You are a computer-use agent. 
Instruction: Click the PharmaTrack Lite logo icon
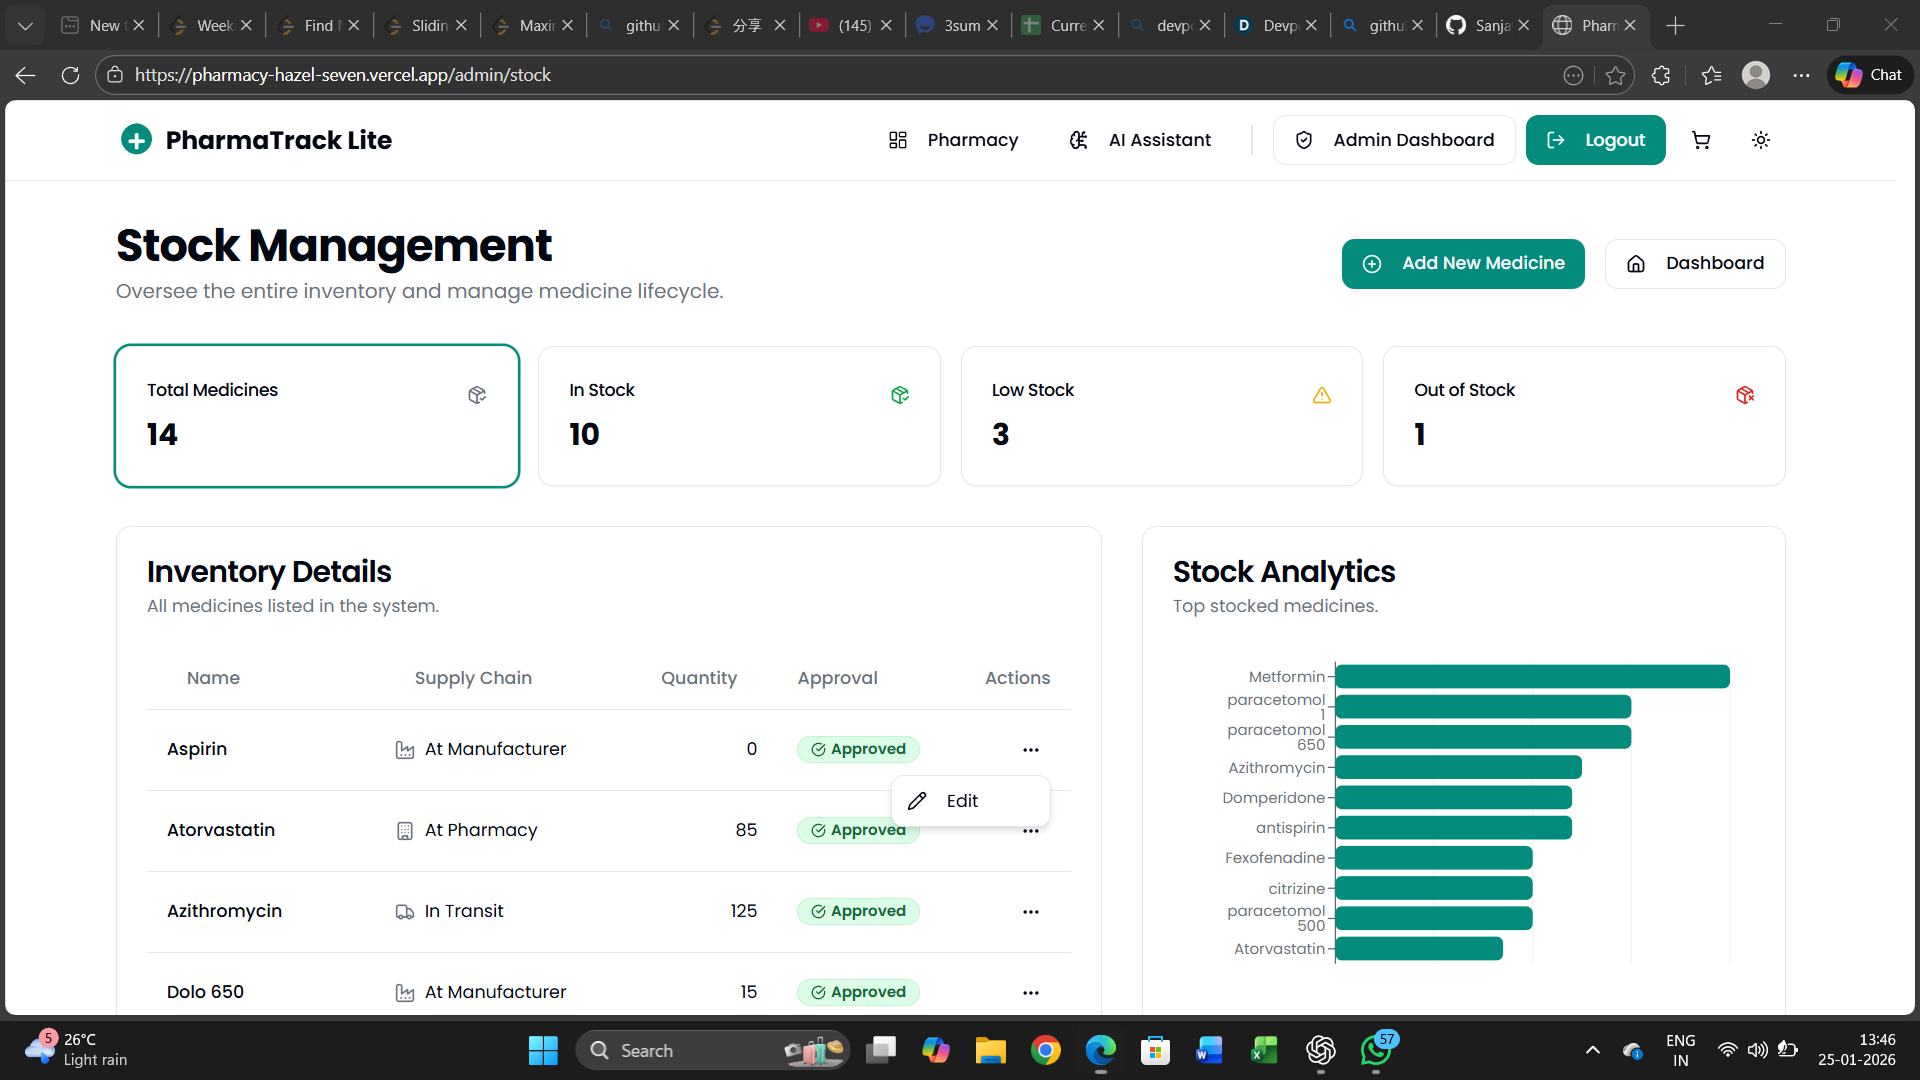pyautogui.click(x=137, y=140)
